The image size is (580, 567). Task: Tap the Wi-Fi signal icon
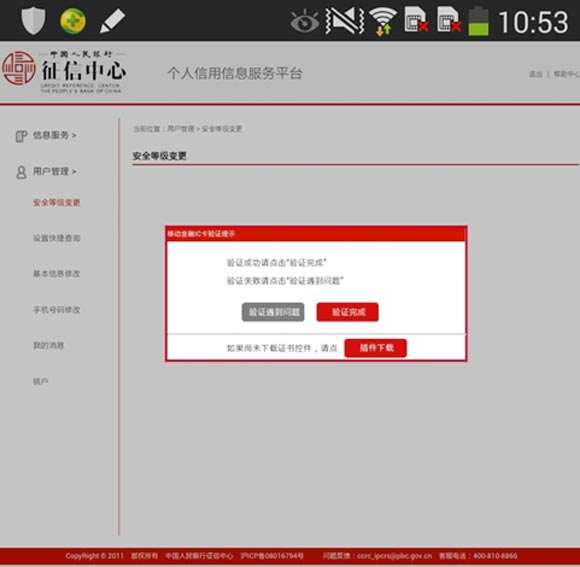[383, 22]
